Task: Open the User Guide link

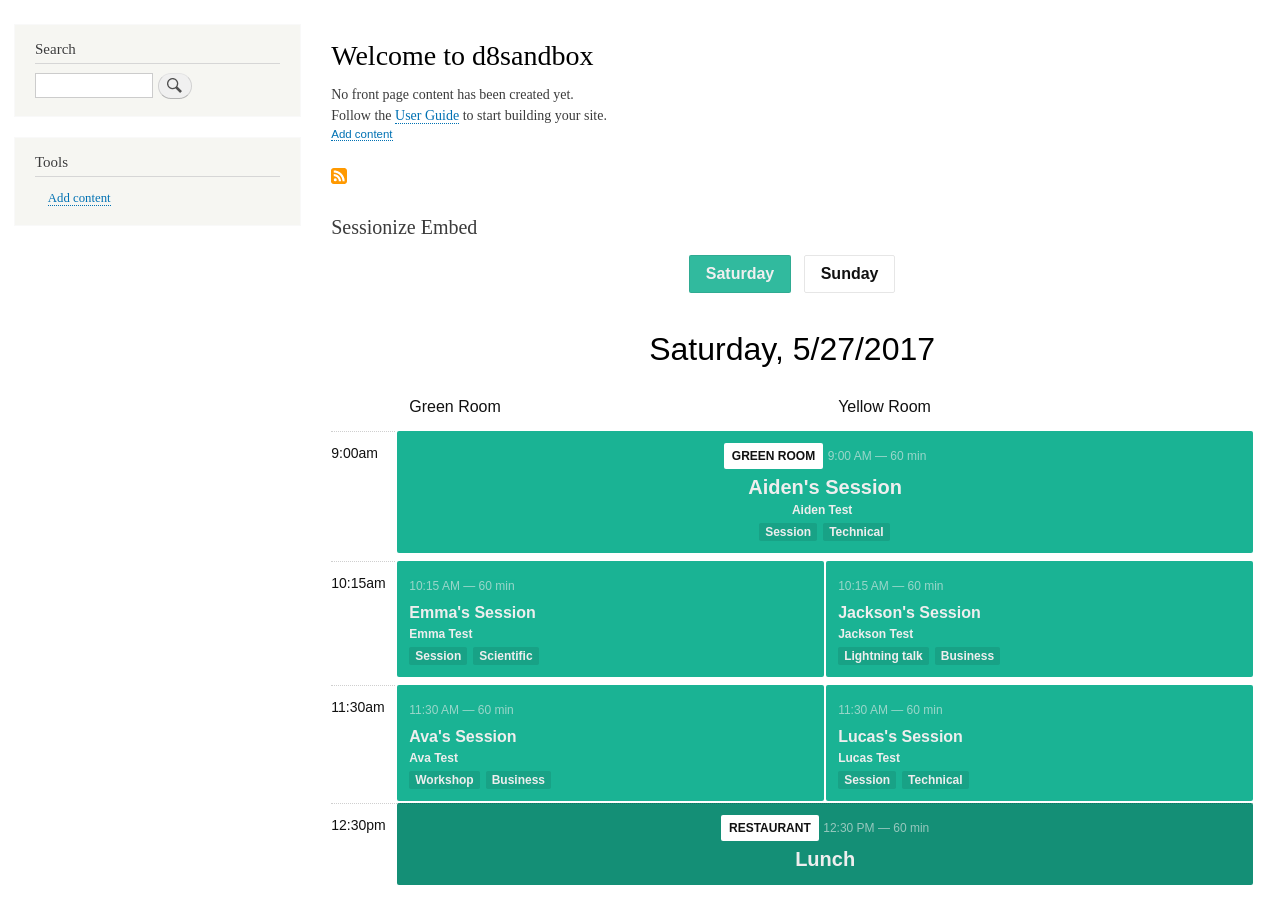Action: tap(426, 114)
